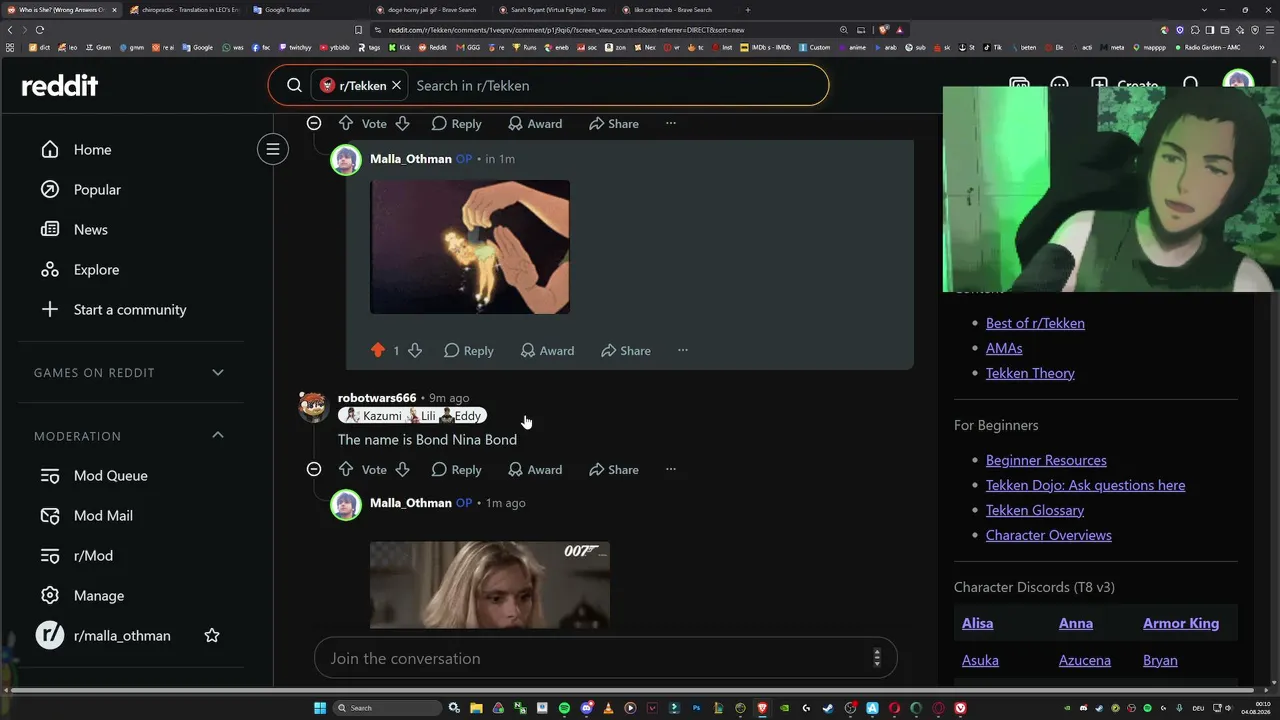The width and height of the screenshot is (1280, 720).
Task: Open Tekken Dojo: Ask questions here
Action: (1085, 485)
